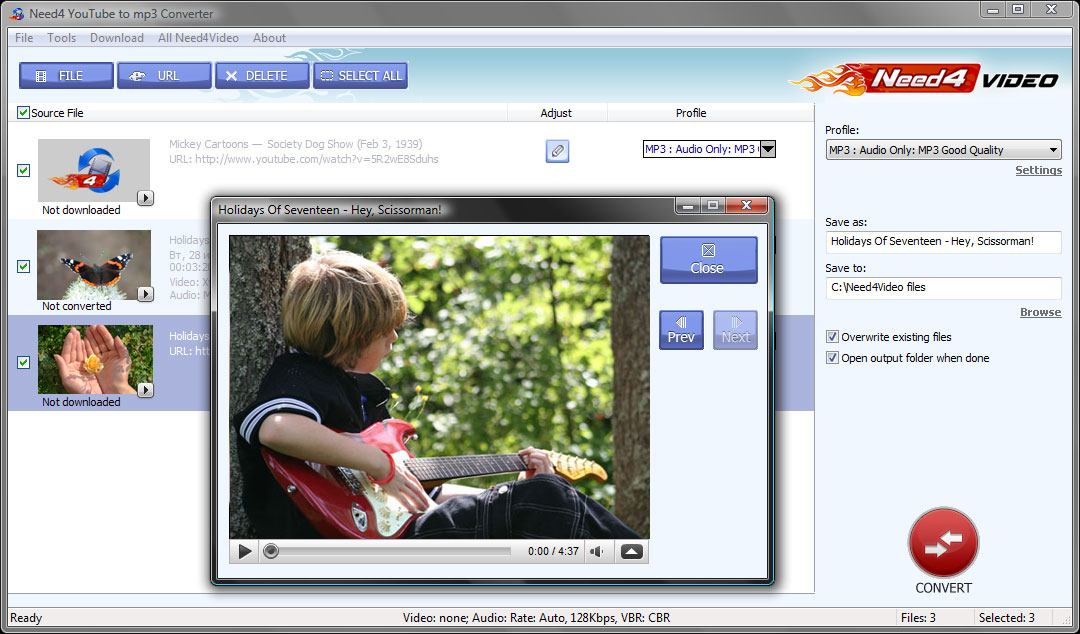Select the butterfly video thumbnail

tap(94, 265)
